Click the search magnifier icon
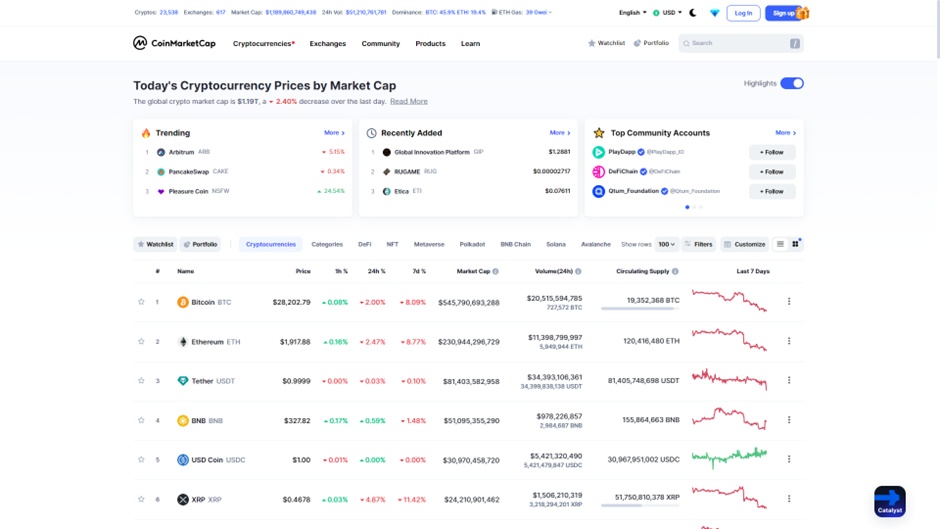Screen dimensions: 940x529 pyautogui.click(x=686, y=43)
